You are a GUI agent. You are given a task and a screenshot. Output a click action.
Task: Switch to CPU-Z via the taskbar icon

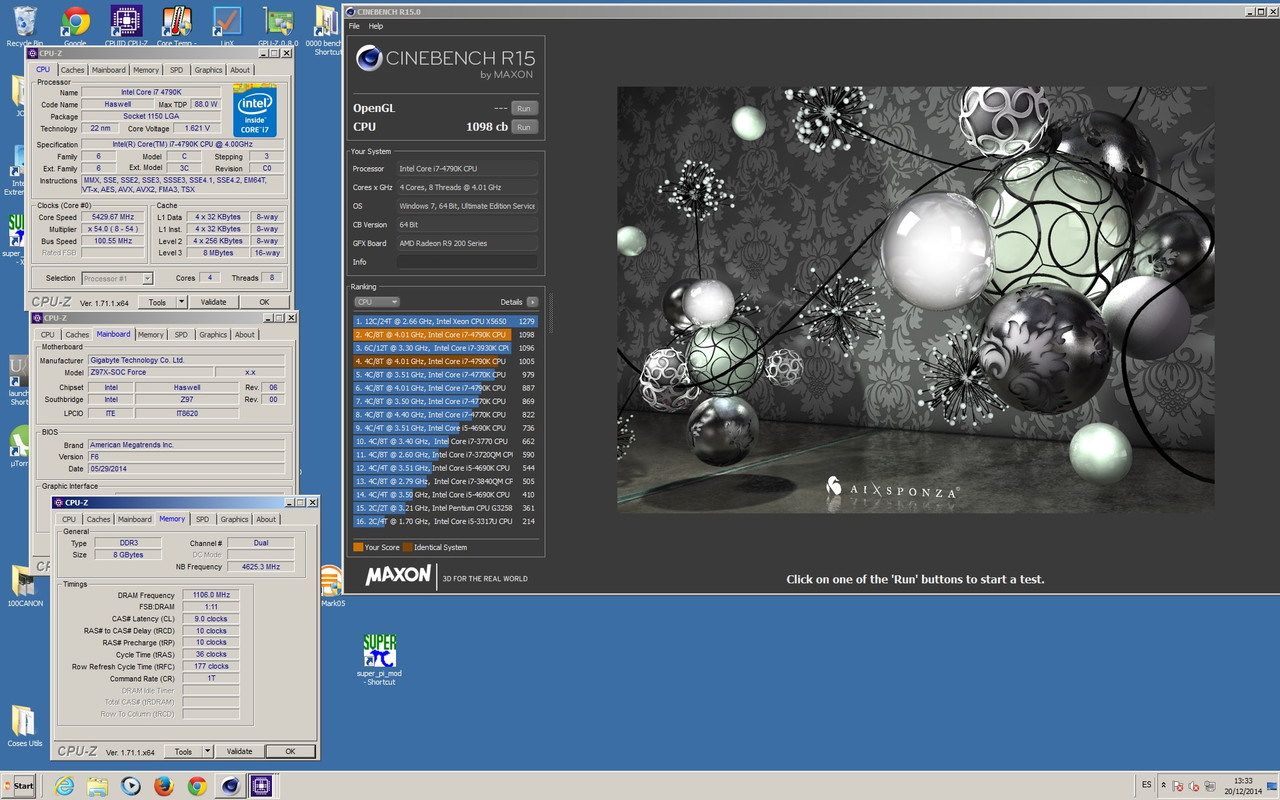coord(261,786)
